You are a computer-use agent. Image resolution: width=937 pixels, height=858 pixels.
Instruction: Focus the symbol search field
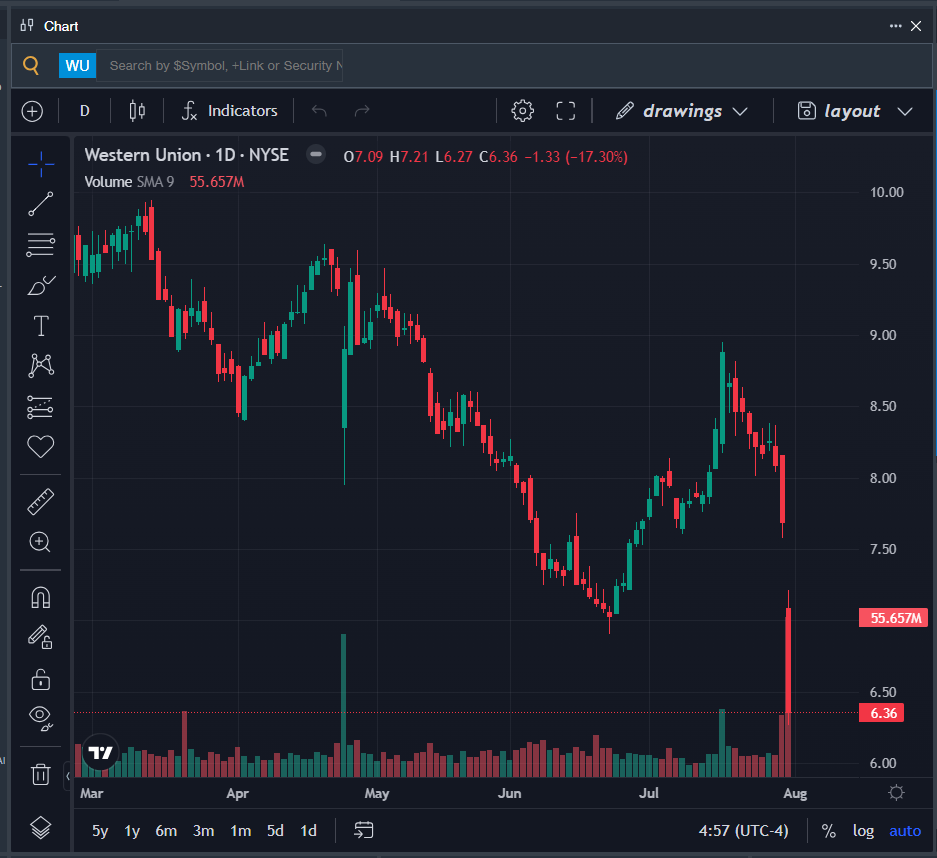220,66
